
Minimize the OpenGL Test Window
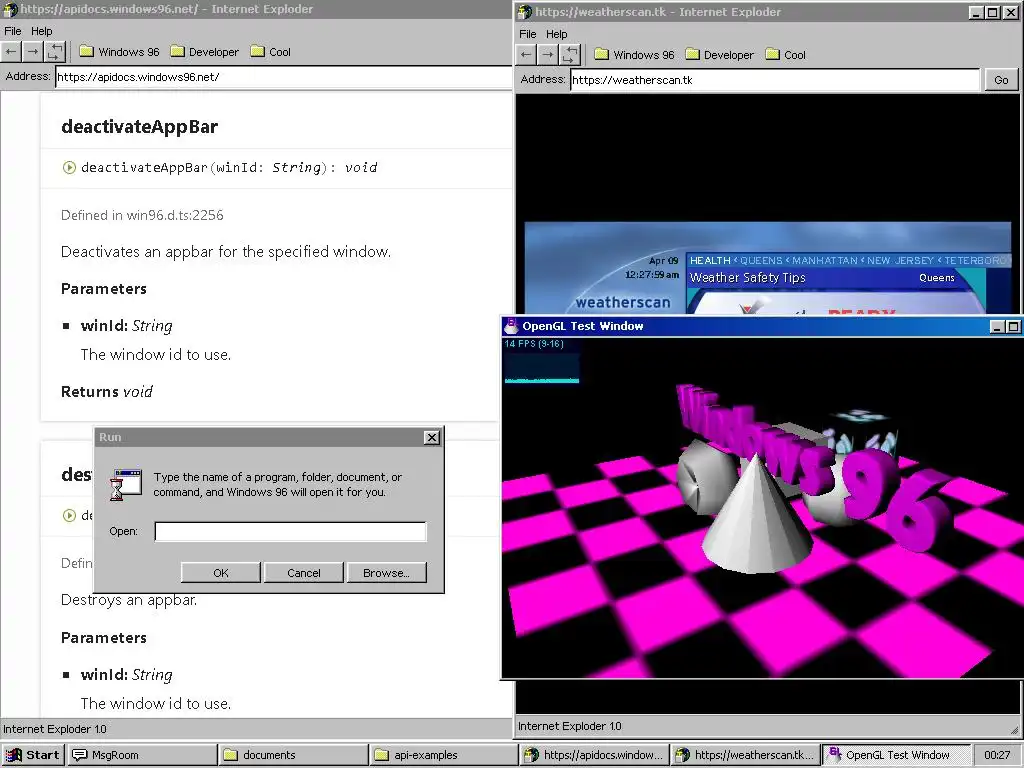click(x=997, y=327)
